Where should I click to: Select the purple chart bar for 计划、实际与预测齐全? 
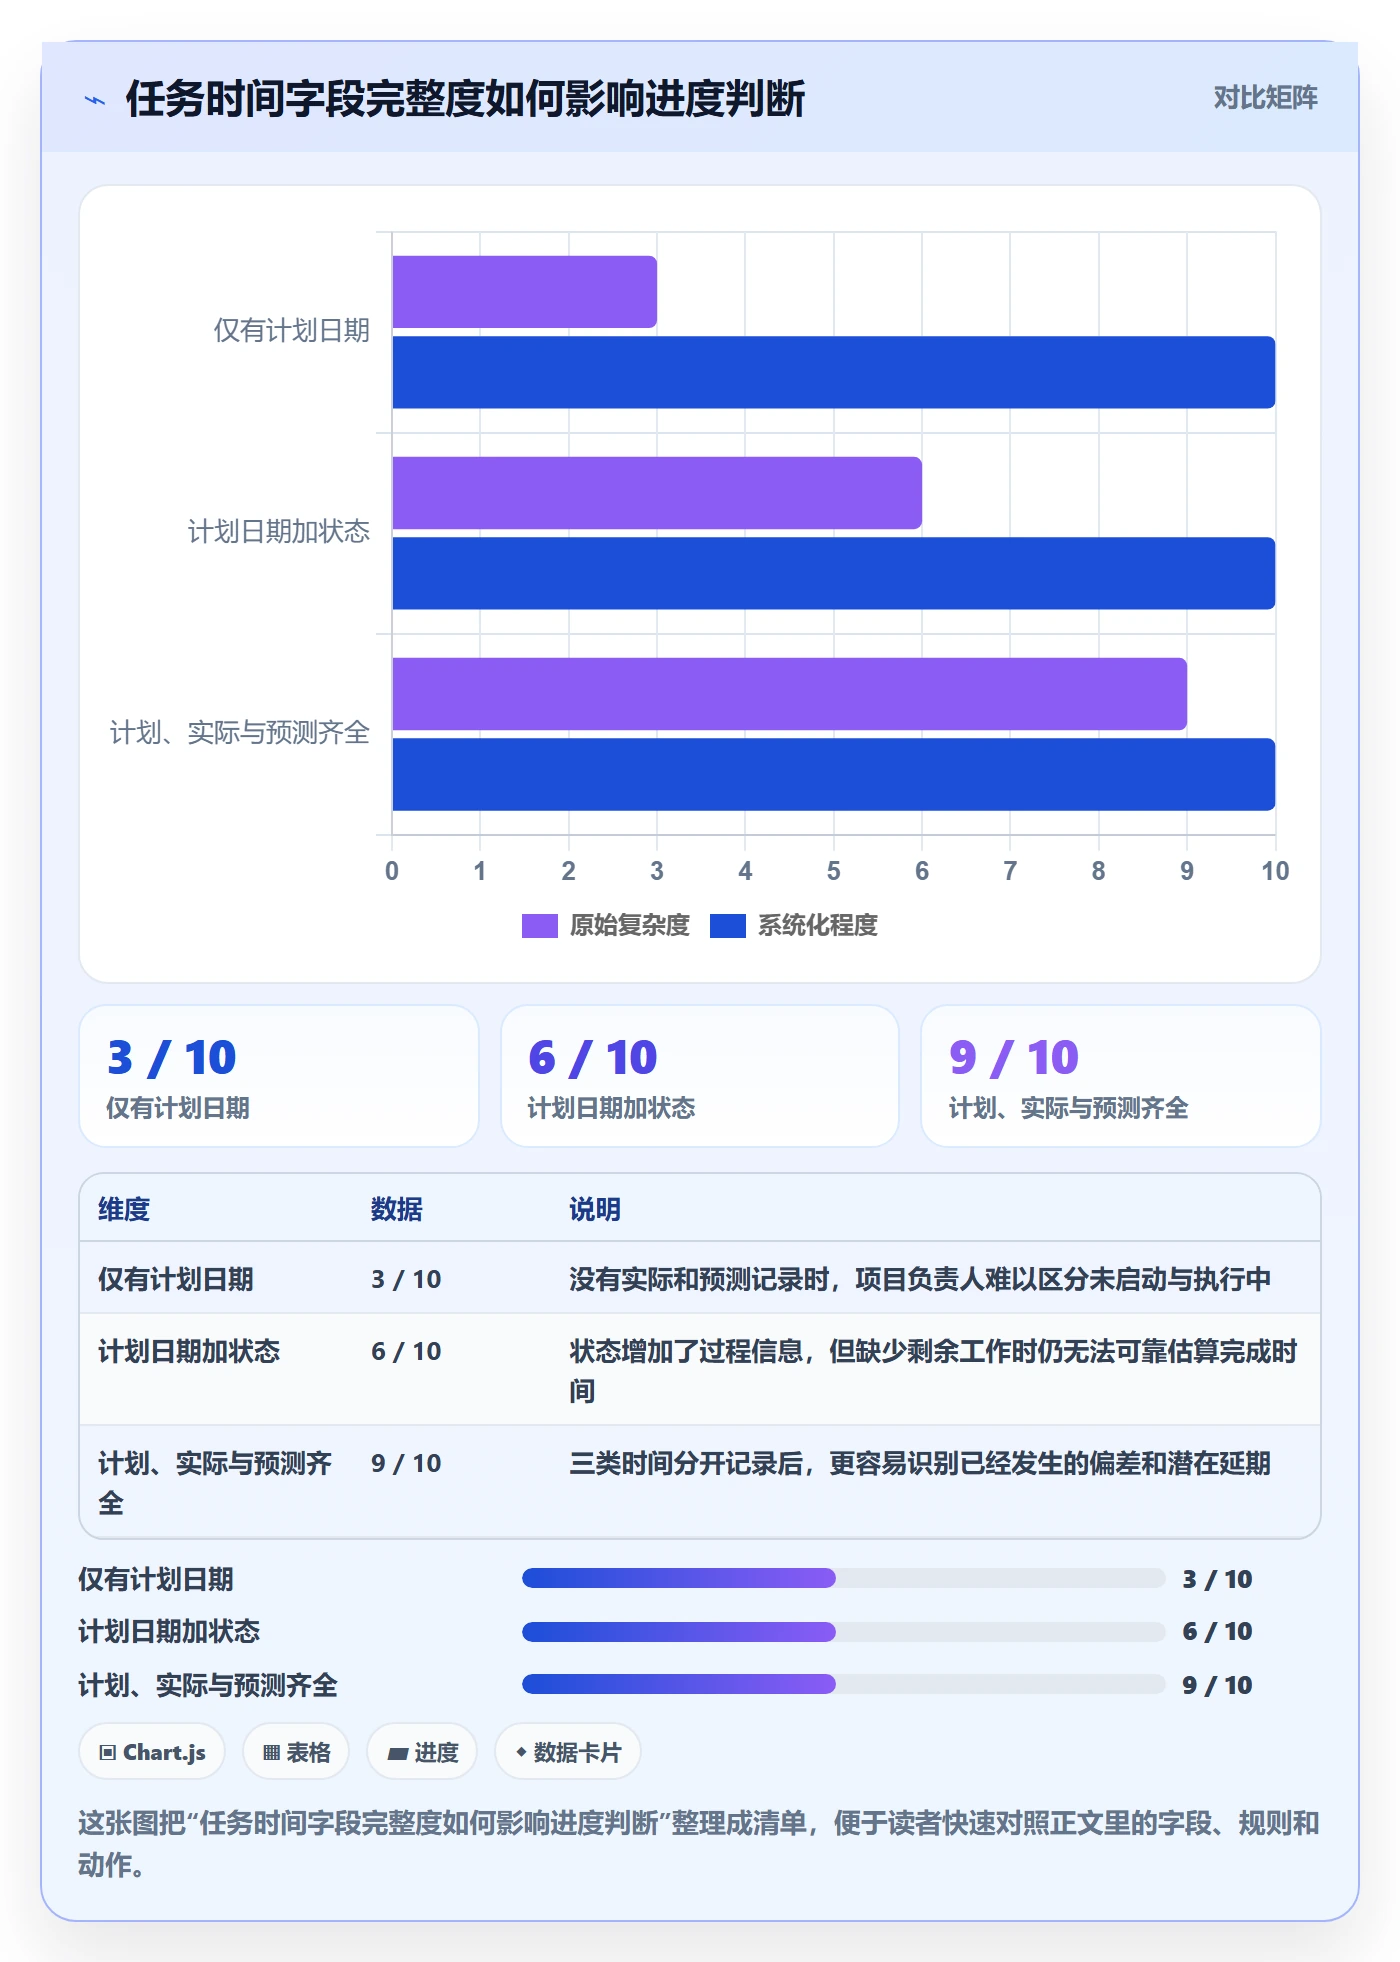789,694
